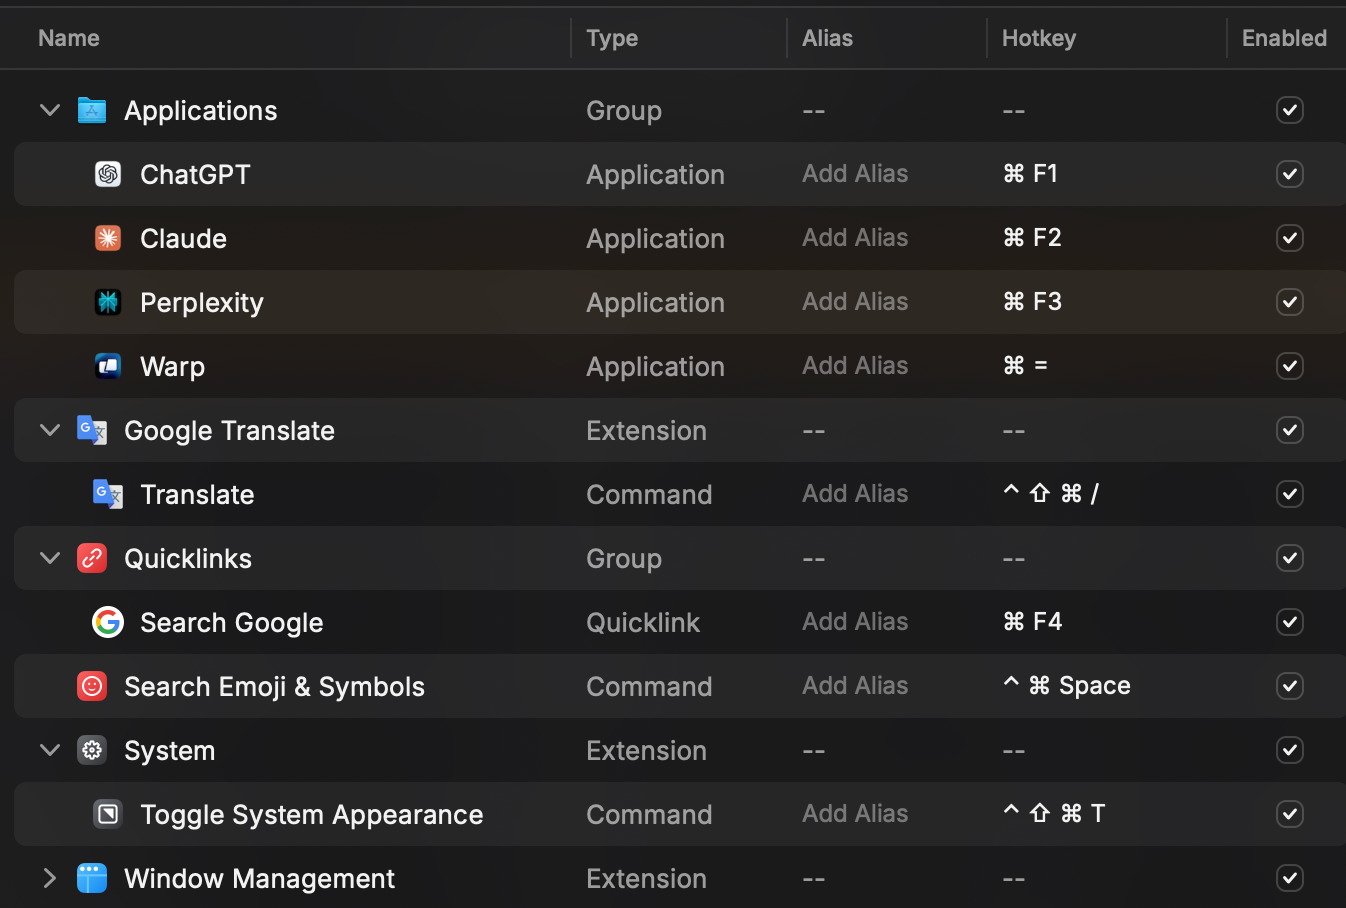Expand the Window Management extension
The image size is (1346, 908).
(x=50, y=878)
